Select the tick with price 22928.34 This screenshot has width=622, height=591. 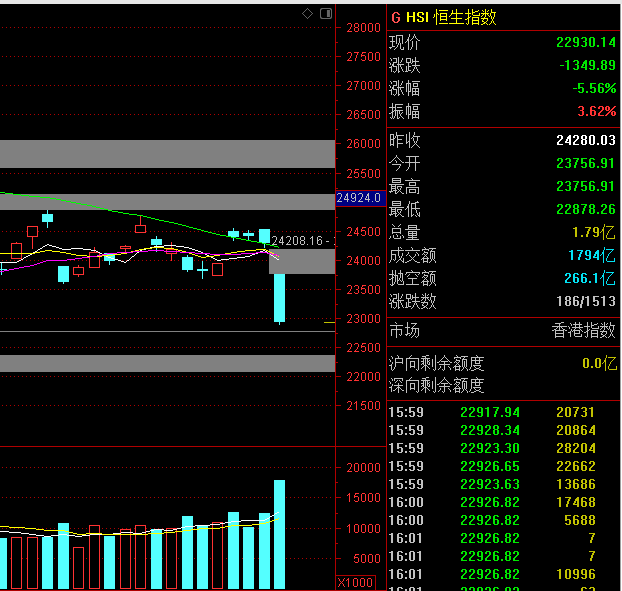[x=503, y=430]
